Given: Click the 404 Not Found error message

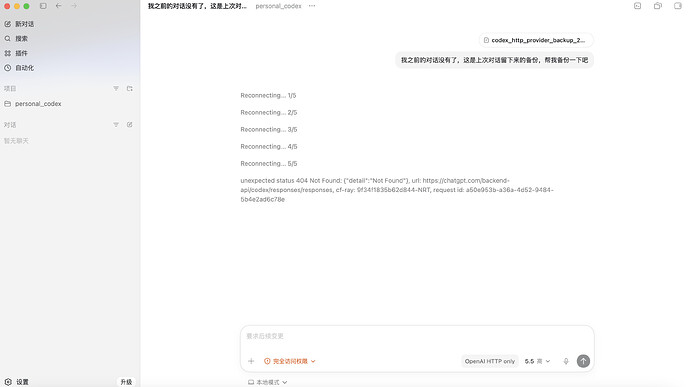Looking at the screenshot, I should [x=397, y=190].
